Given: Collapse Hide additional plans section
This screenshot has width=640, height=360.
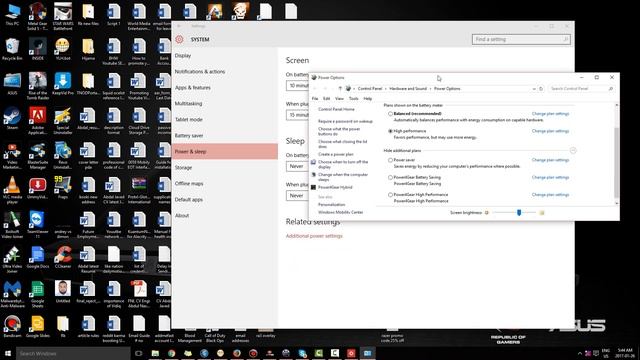Looking at the screenshot, I should 573,151.
